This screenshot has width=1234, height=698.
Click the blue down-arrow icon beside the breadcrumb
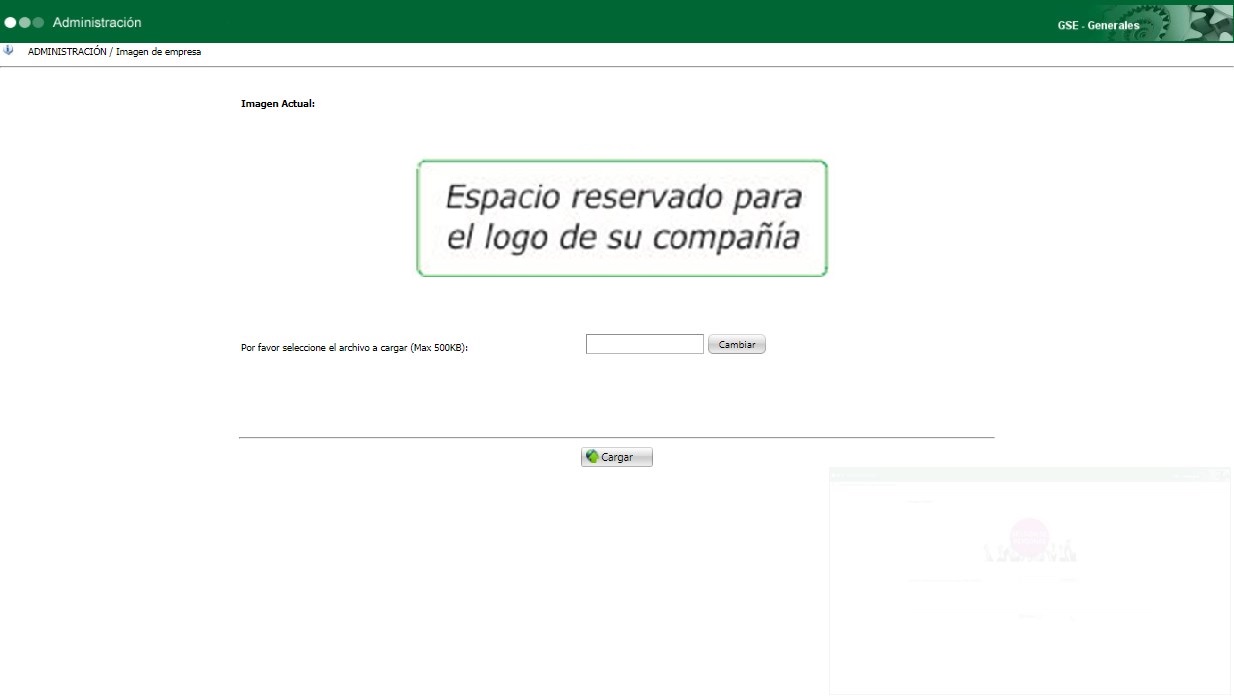click(x=9, y=50)
